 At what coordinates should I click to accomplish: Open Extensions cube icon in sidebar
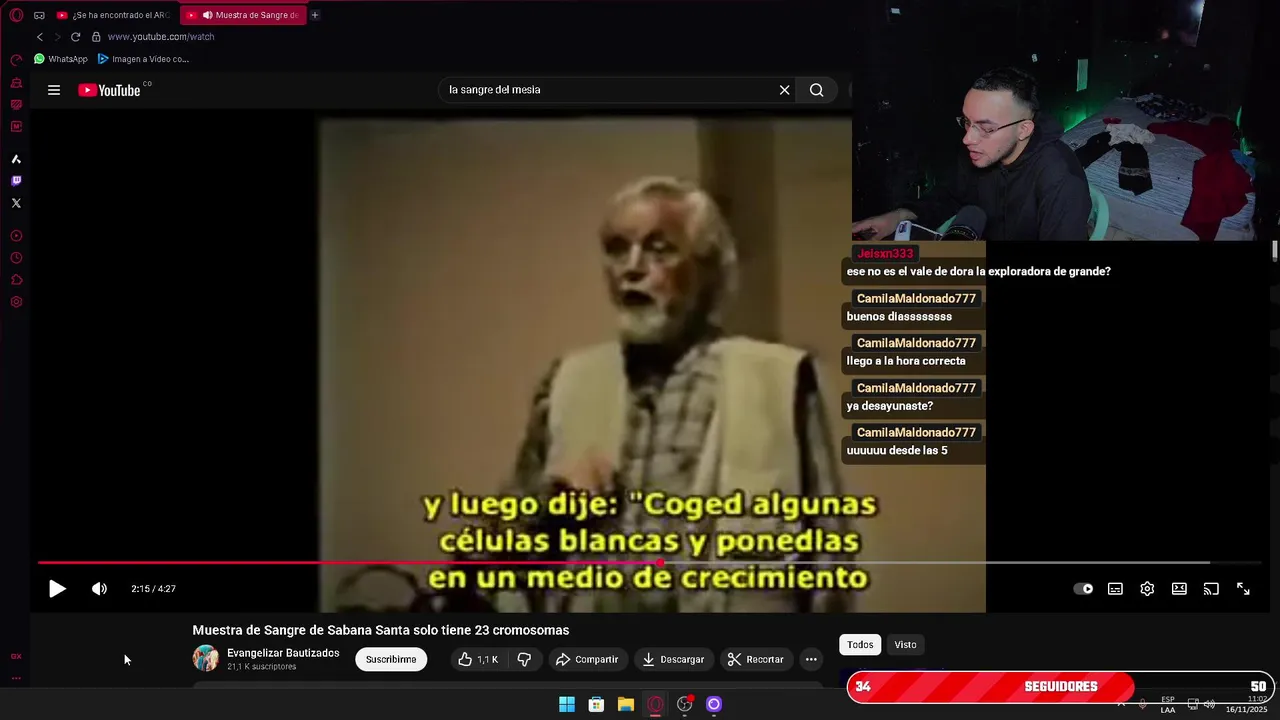16,280
